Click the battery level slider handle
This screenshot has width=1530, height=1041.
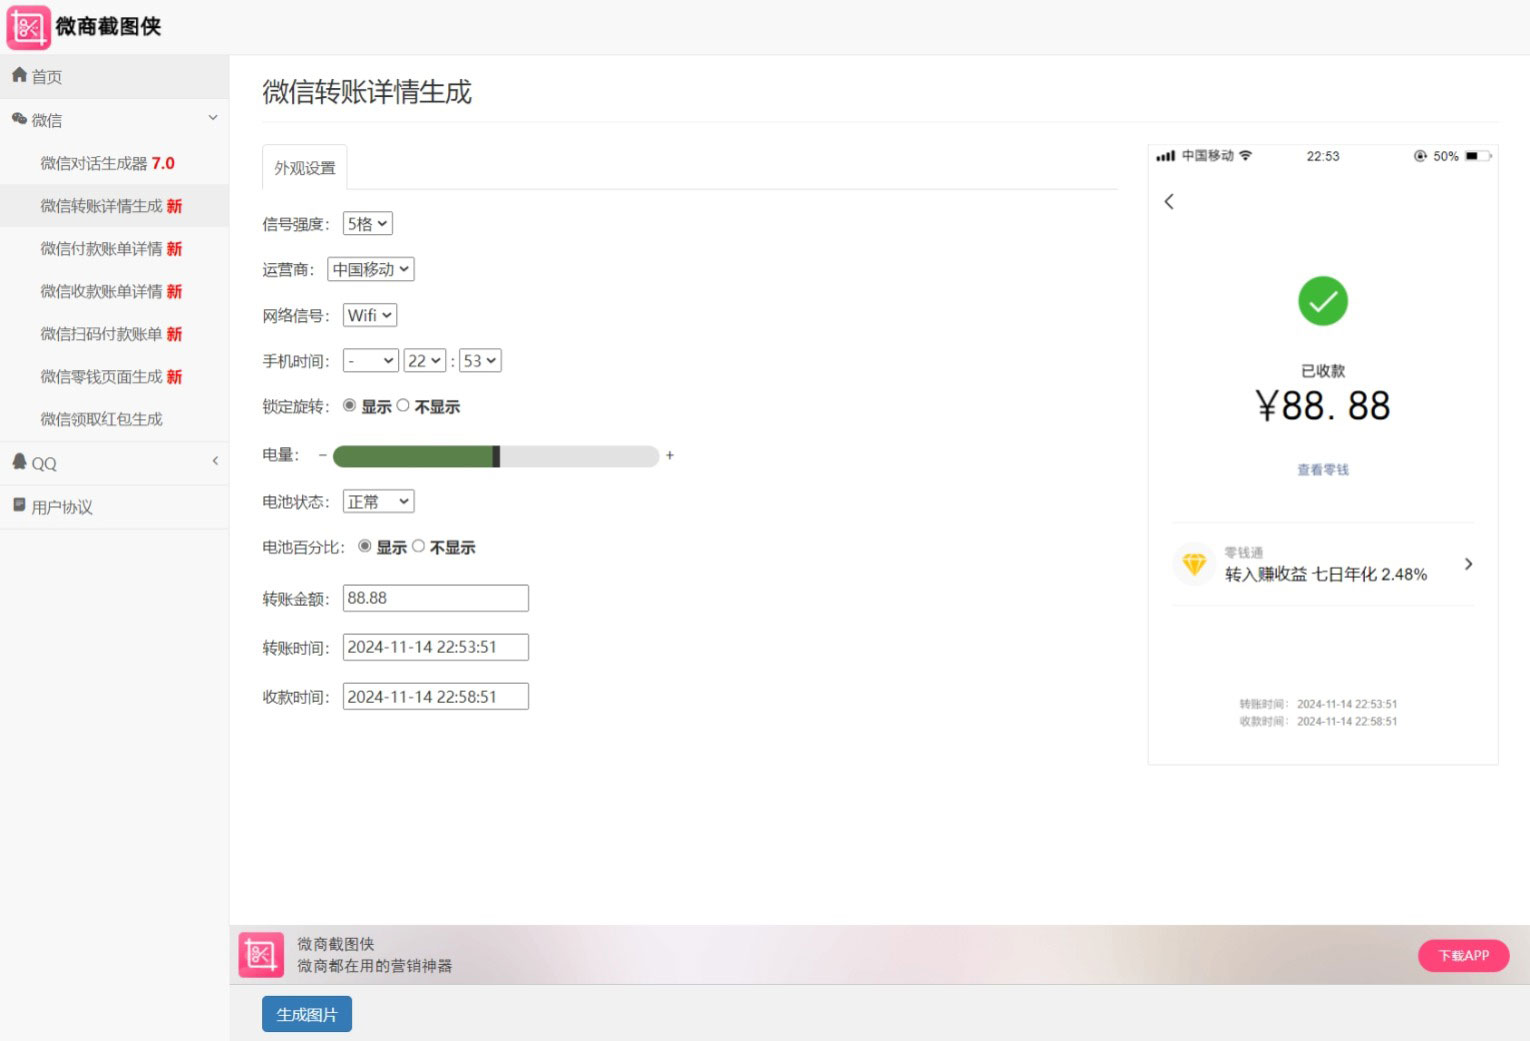[x=496, y=456]
